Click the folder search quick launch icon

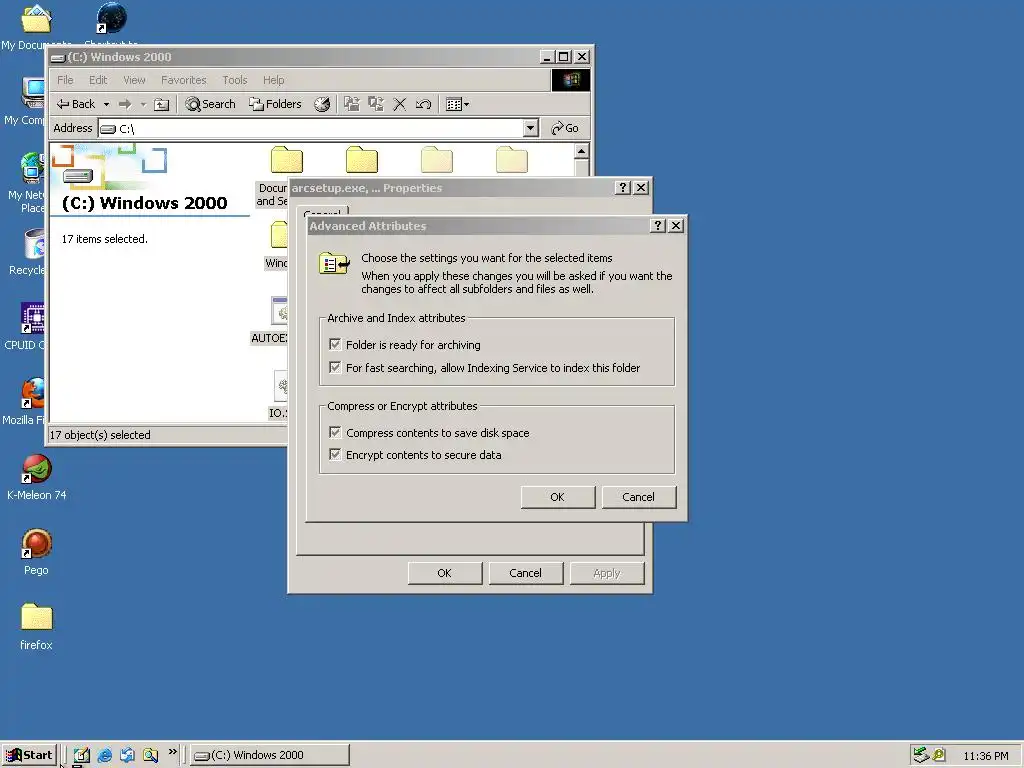pos(150,755)
